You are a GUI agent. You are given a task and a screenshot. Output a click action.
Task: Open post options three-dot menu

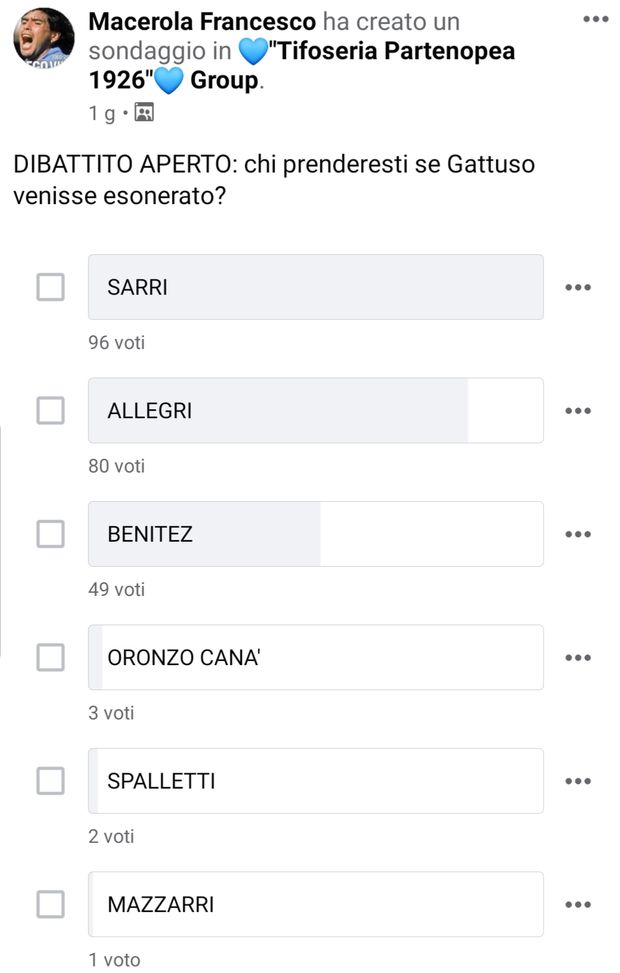coord(594,19)
